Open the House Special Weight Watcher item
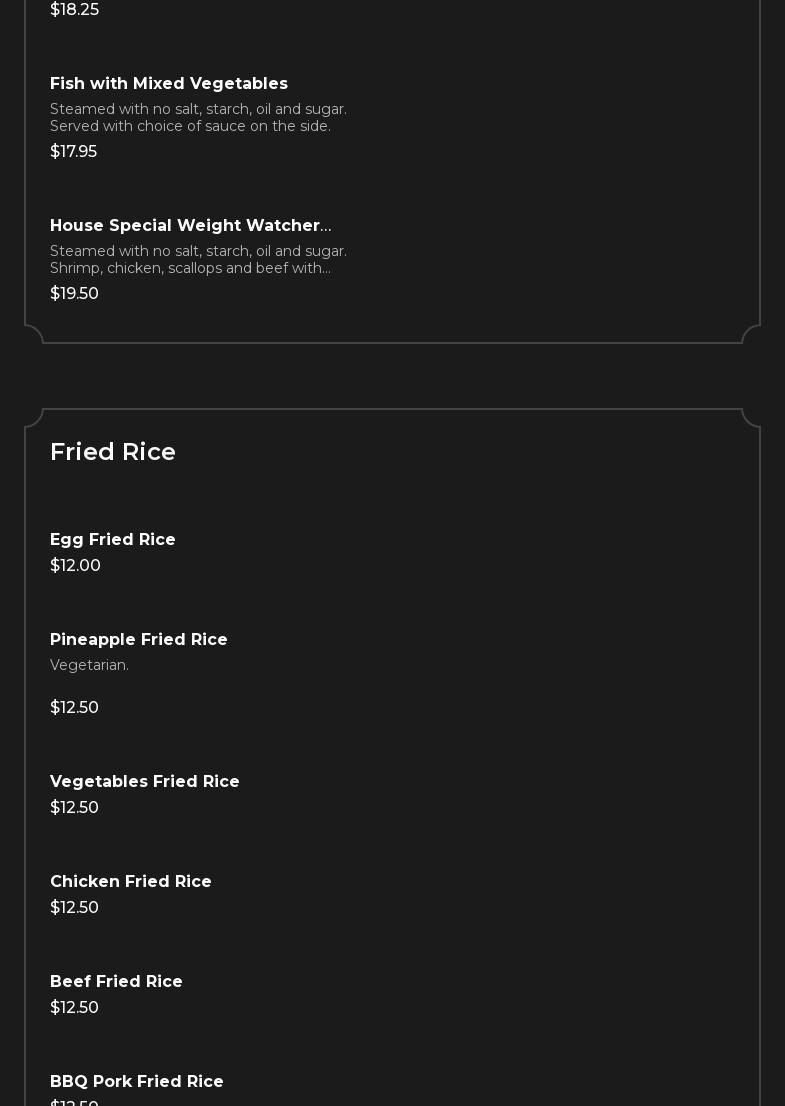785x1106 pixels. tap(190, 226)
